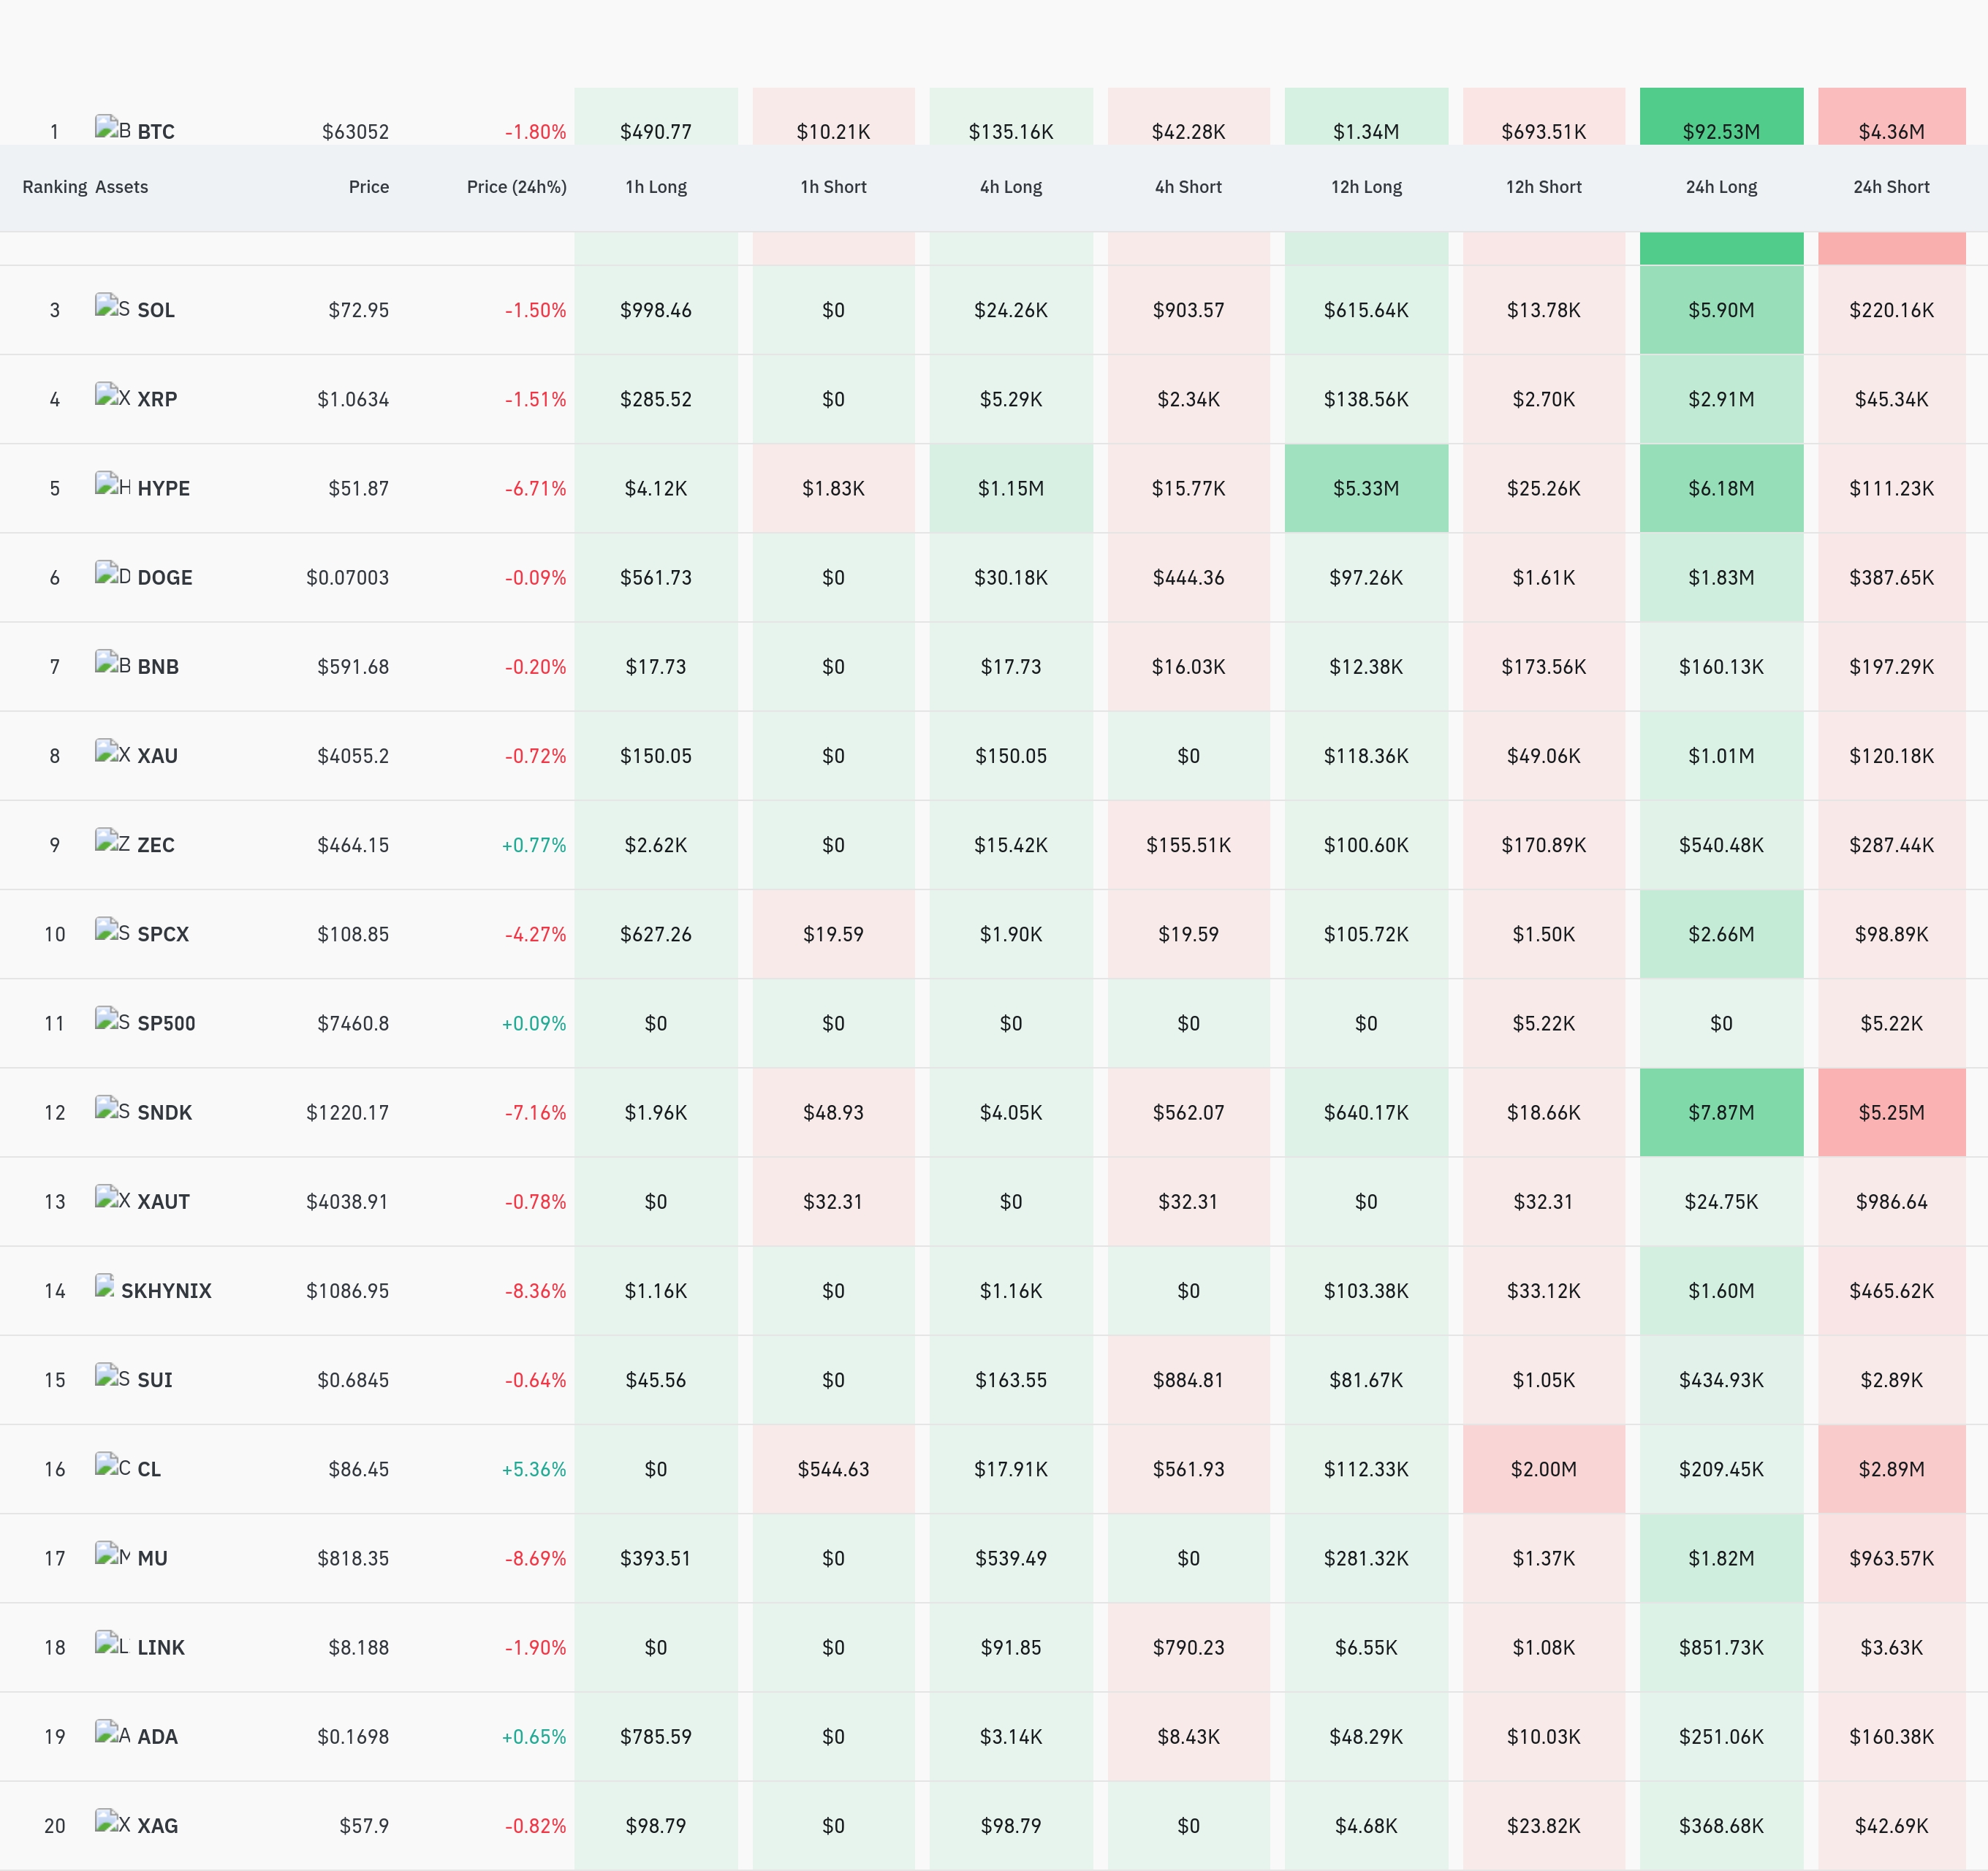Click the DOGE asset icon
Image resolution: width=1988 pixels, height=1871 pixels.
[x=113, y=574]
